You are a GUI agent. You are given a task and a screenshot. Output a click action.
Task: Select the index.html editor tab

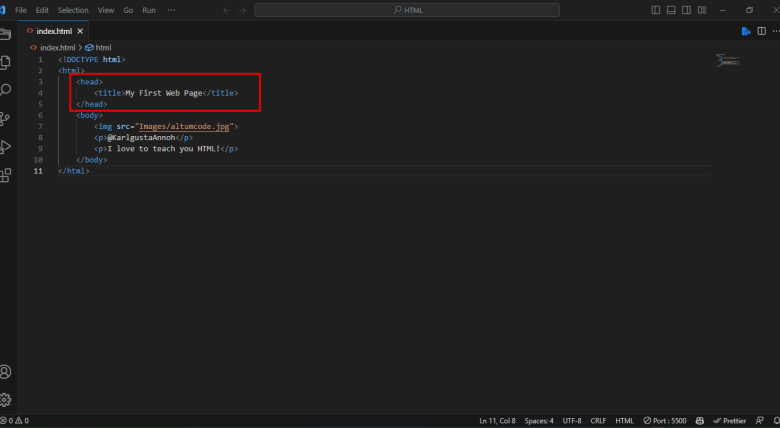point(53,31)
